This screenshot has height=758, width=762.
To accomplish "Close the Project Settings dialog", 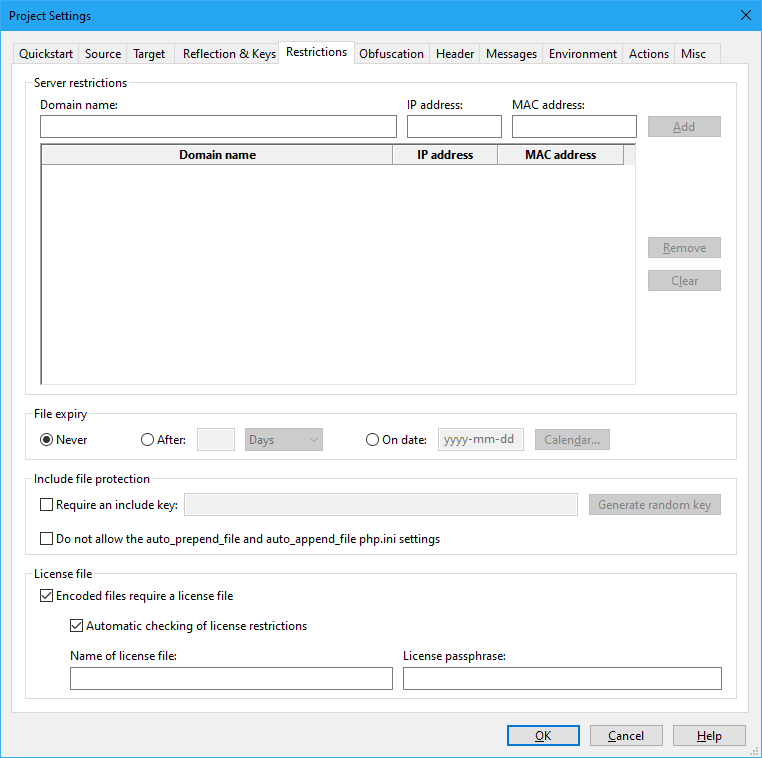I will click(x=745, y=15).
